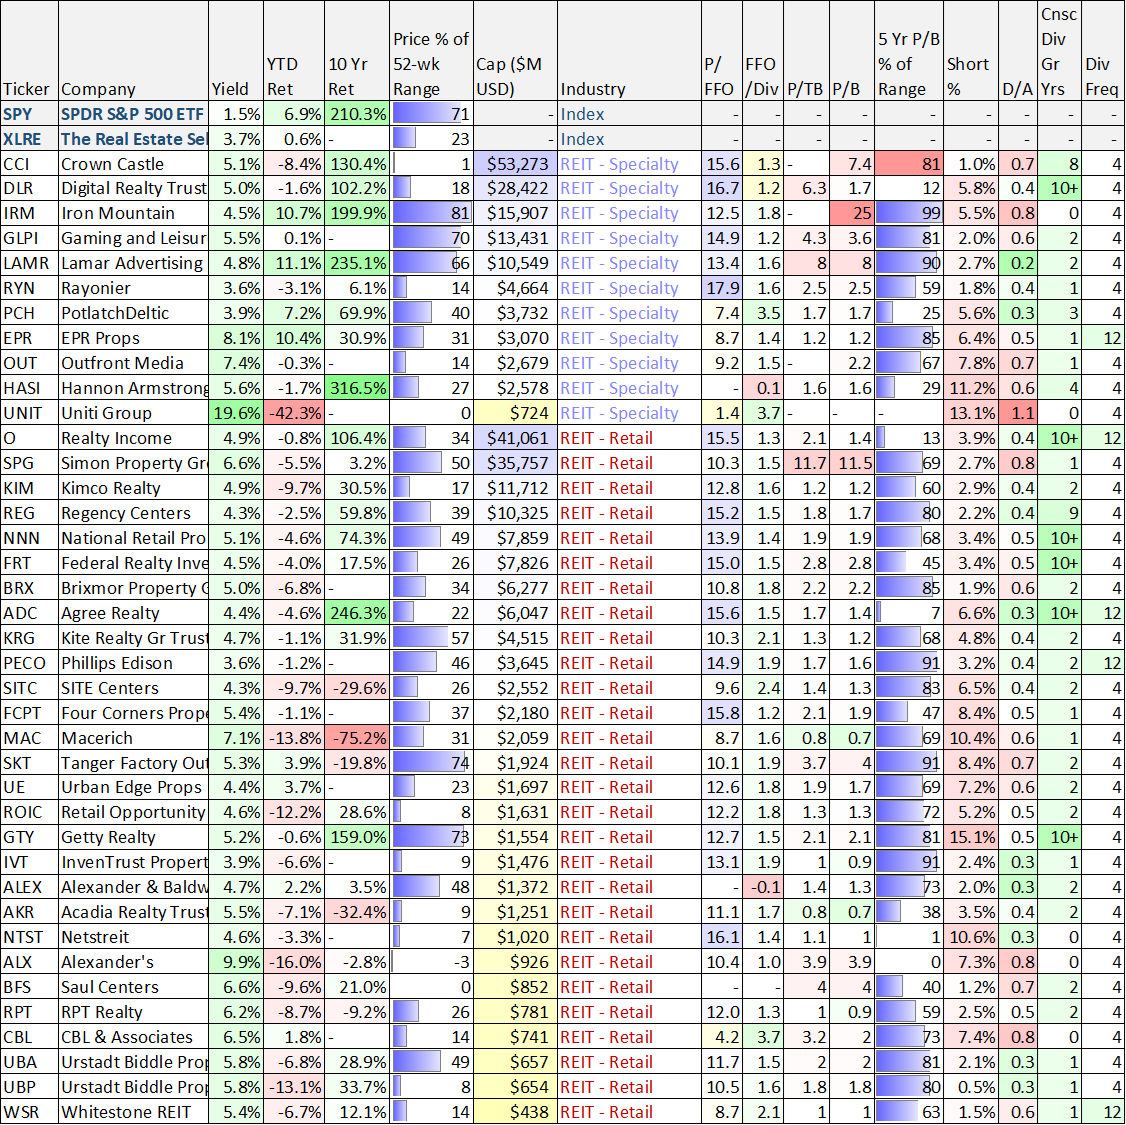Select the Phillips Edison company cell
Viewport: 1126px width, 1125px height.
pyautogui.click(x=134, y=663)
